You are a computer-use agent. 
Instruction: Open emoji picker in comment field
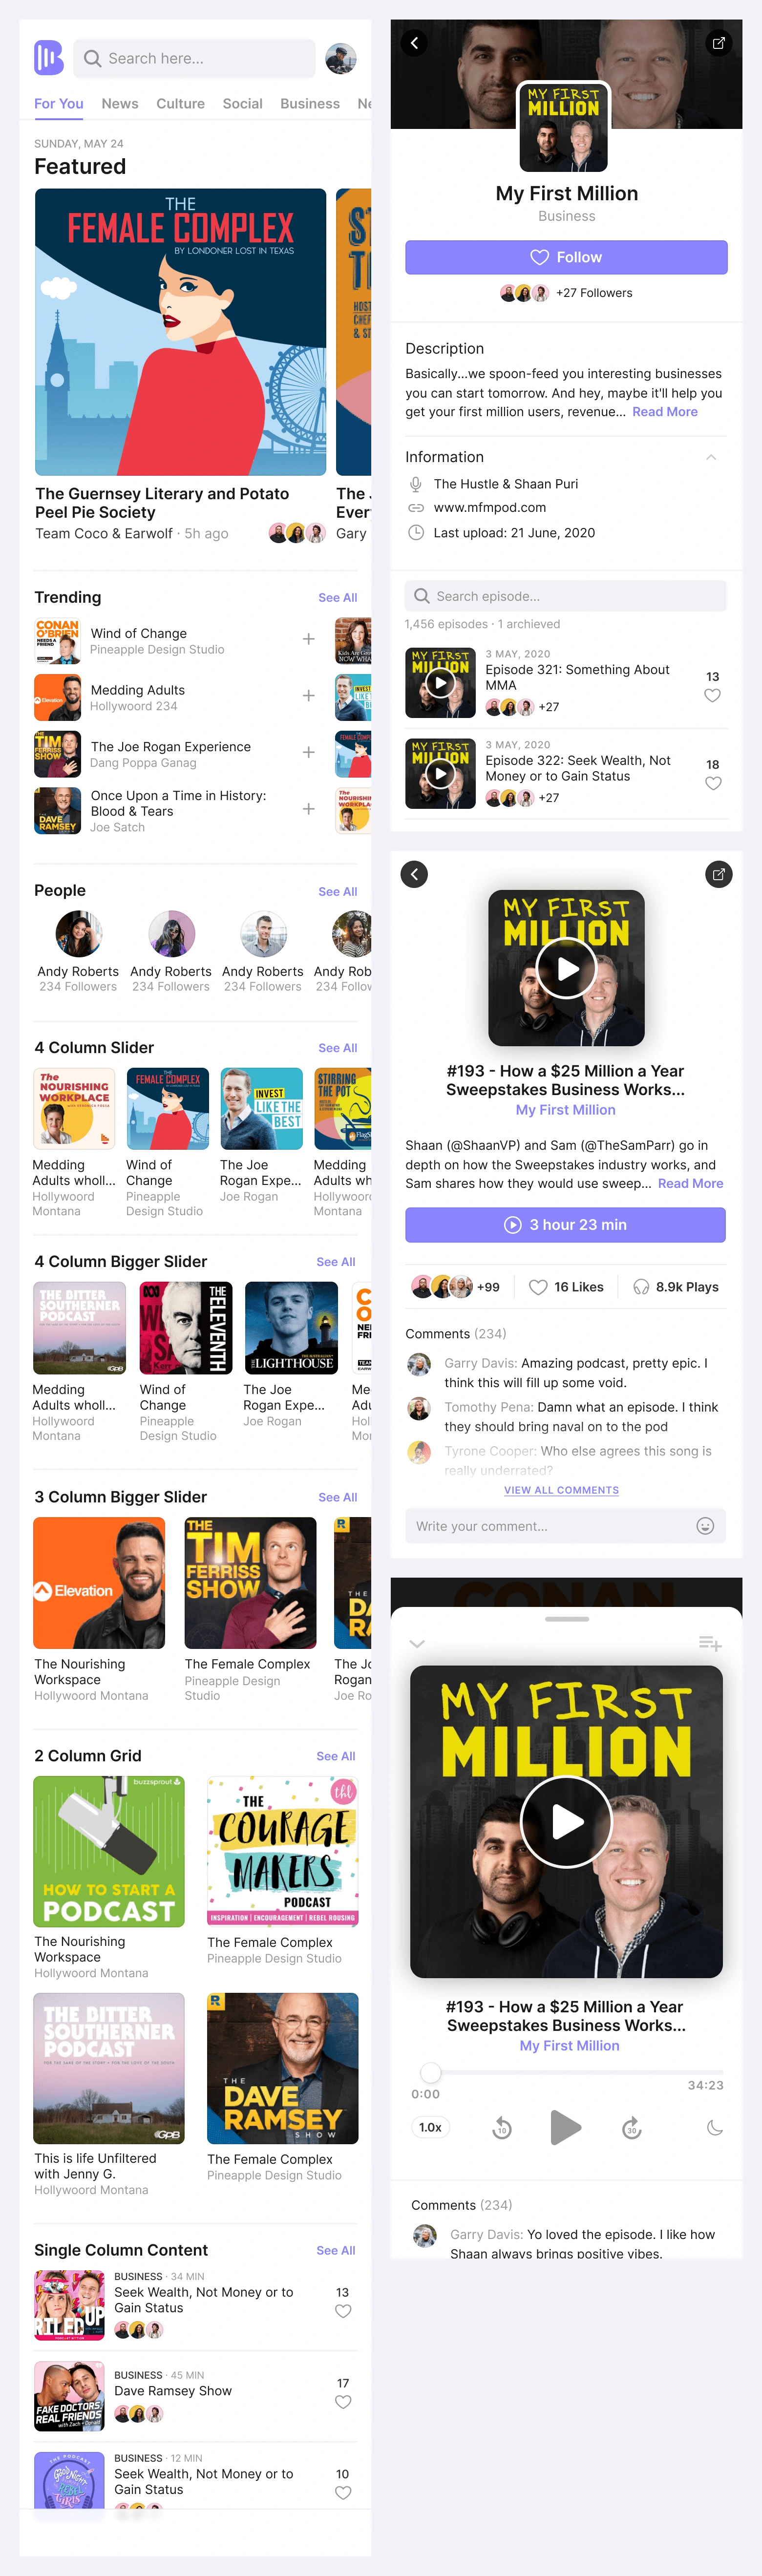tap(705, 1525)
